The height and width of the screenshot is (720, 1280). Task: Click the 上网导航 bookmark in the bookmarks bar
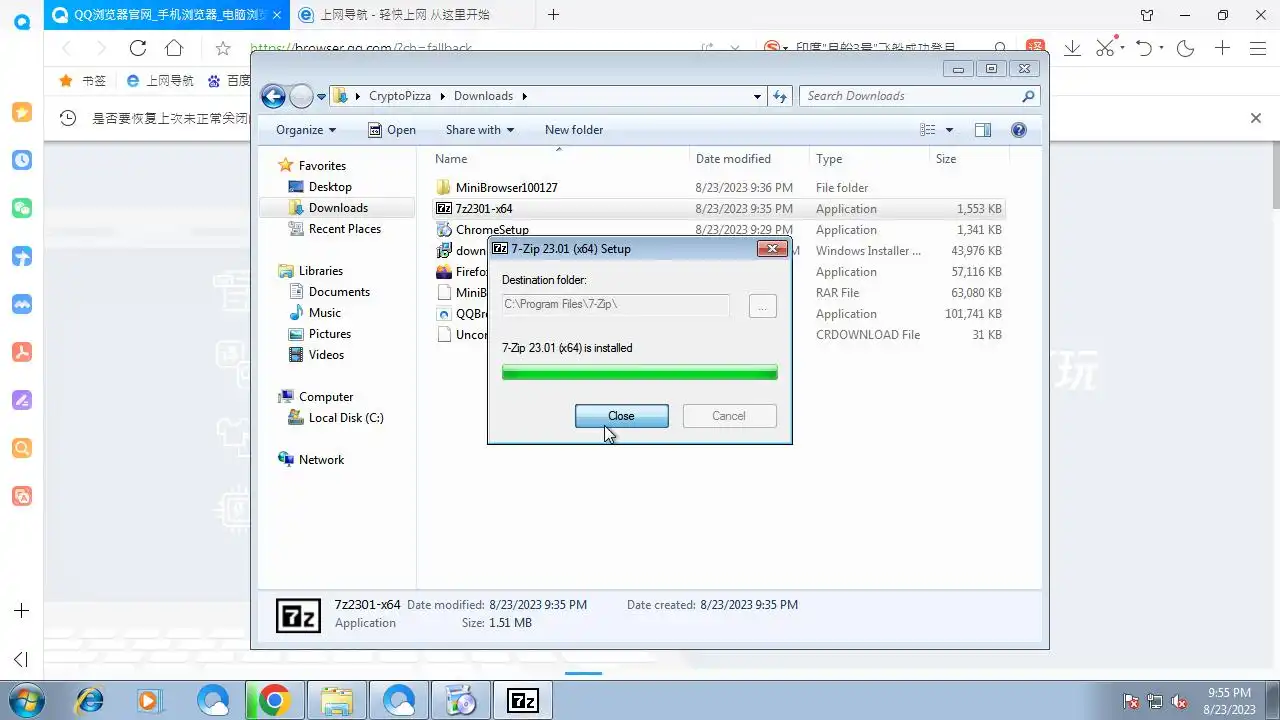tap(160, 81)
